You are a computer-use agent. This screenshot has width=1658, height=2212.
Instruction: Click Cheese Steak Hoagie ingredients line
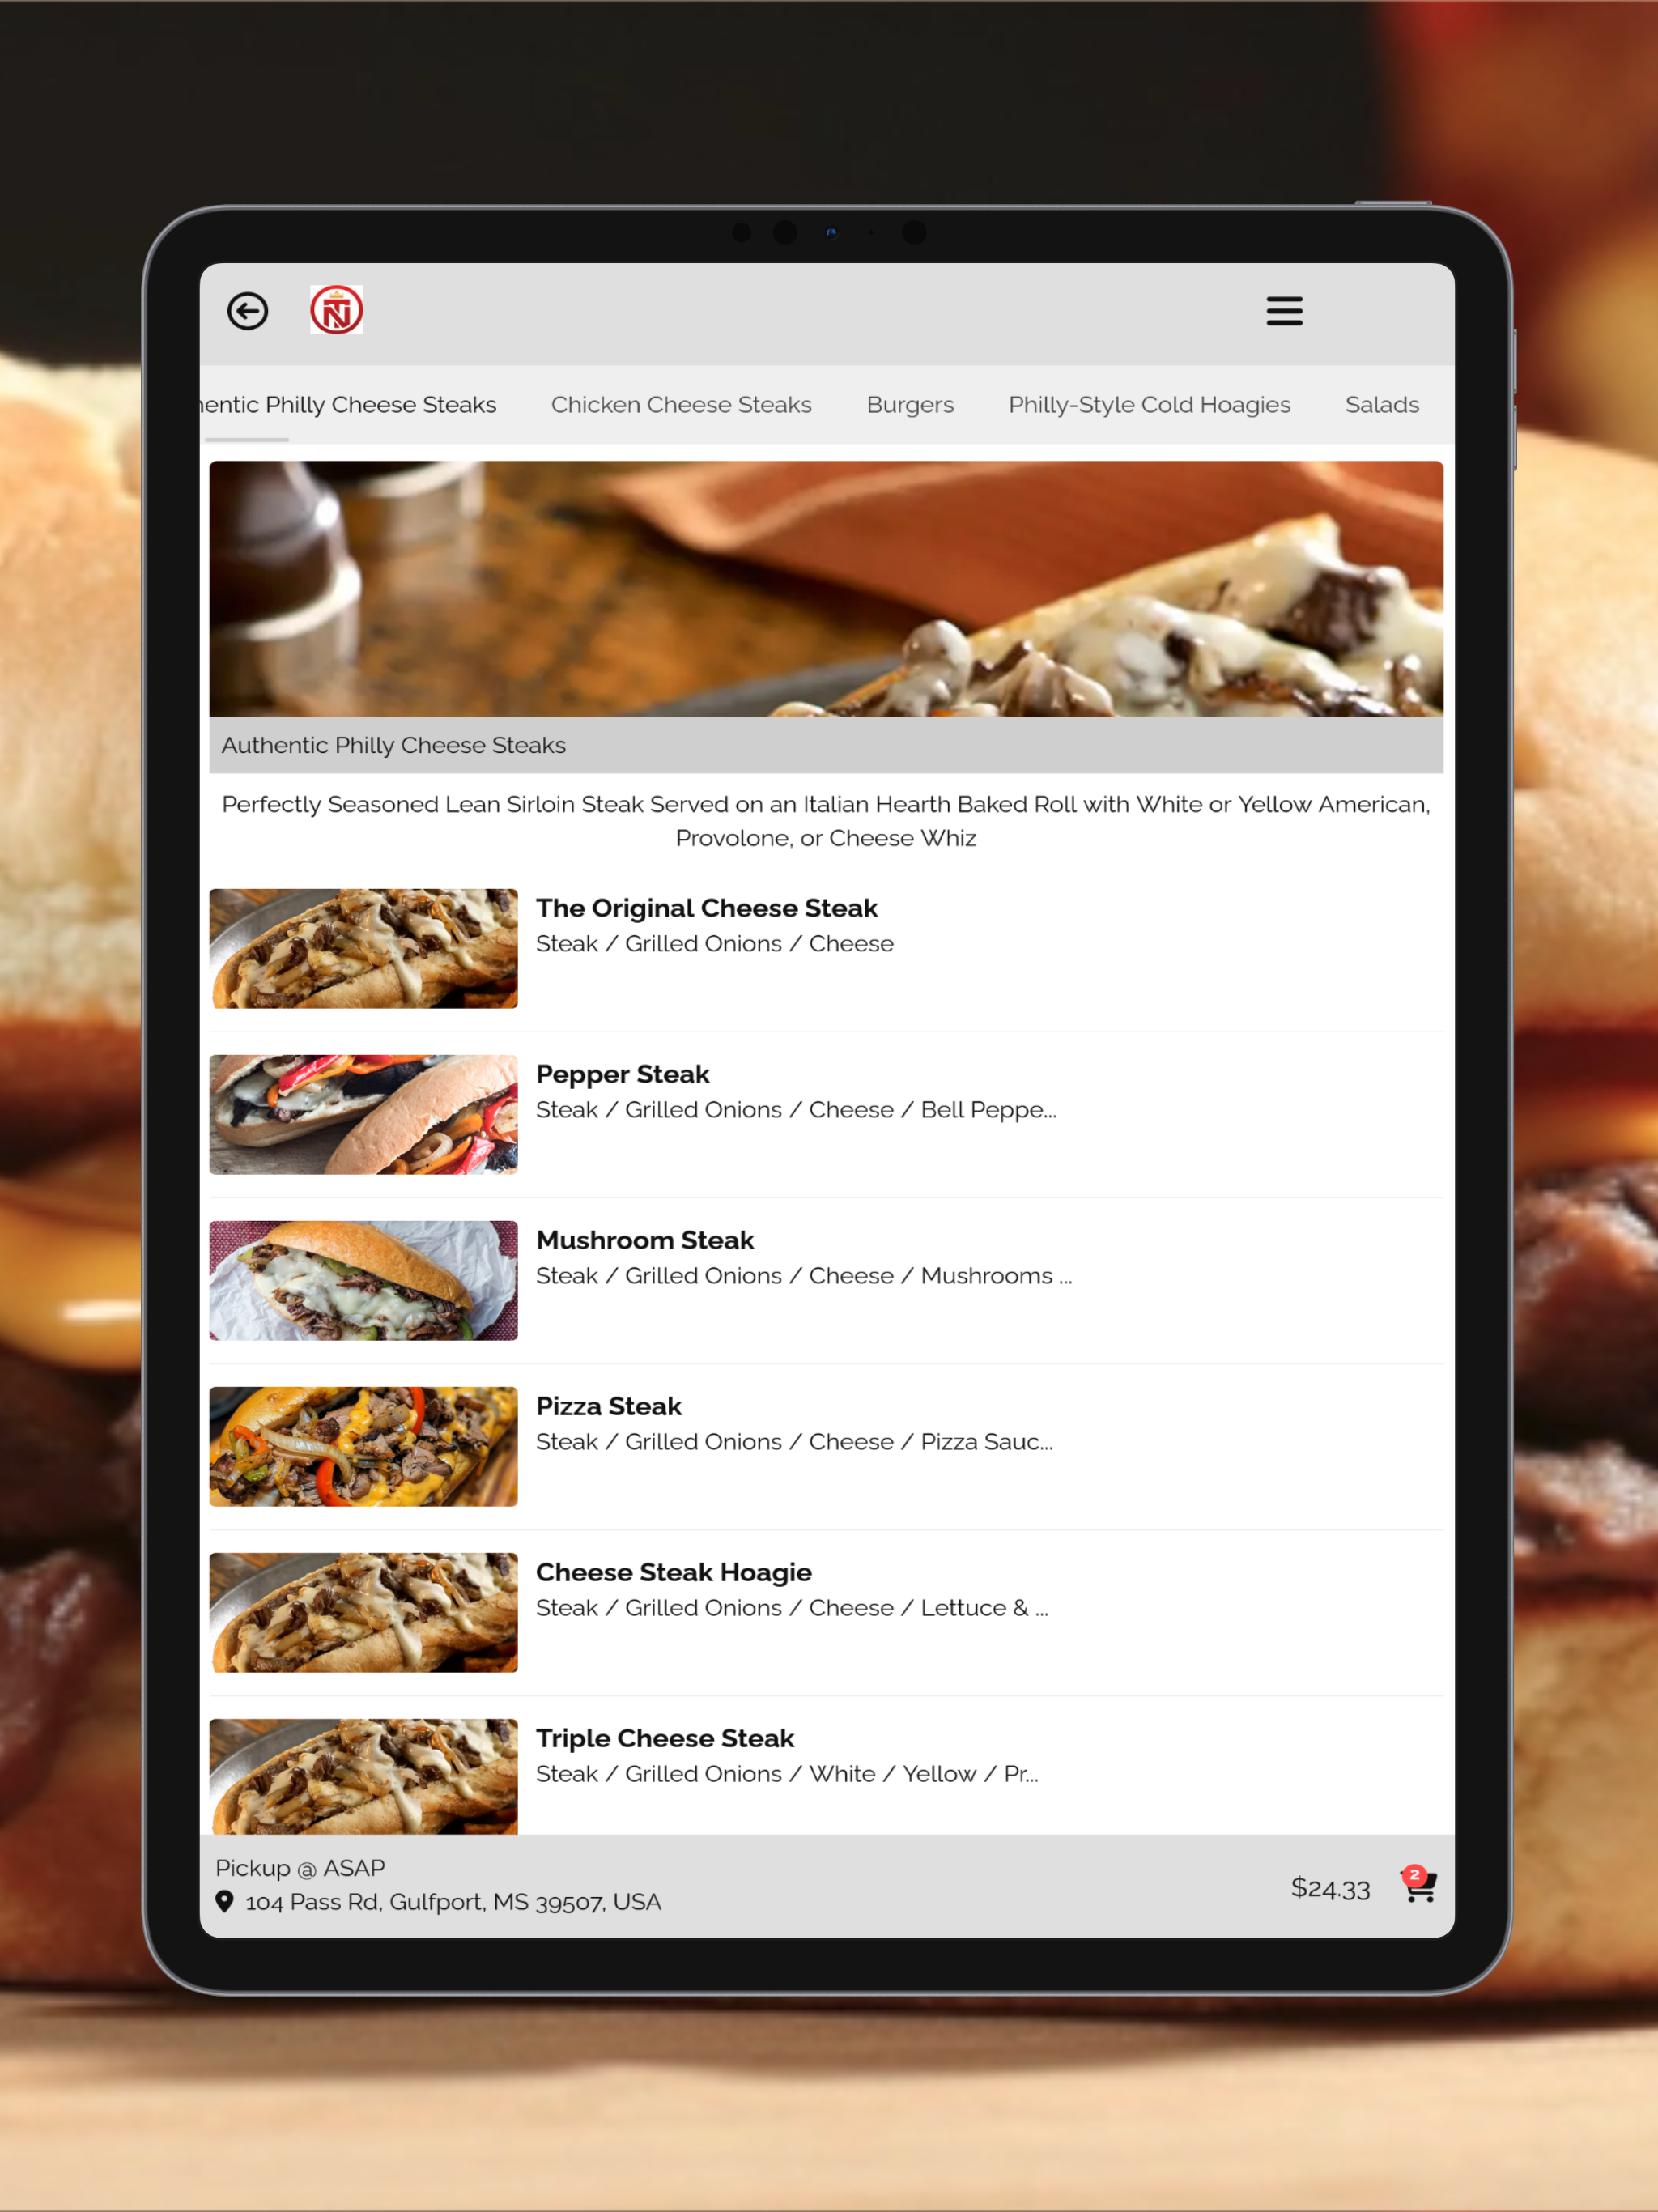click(x=792, y=1608)
